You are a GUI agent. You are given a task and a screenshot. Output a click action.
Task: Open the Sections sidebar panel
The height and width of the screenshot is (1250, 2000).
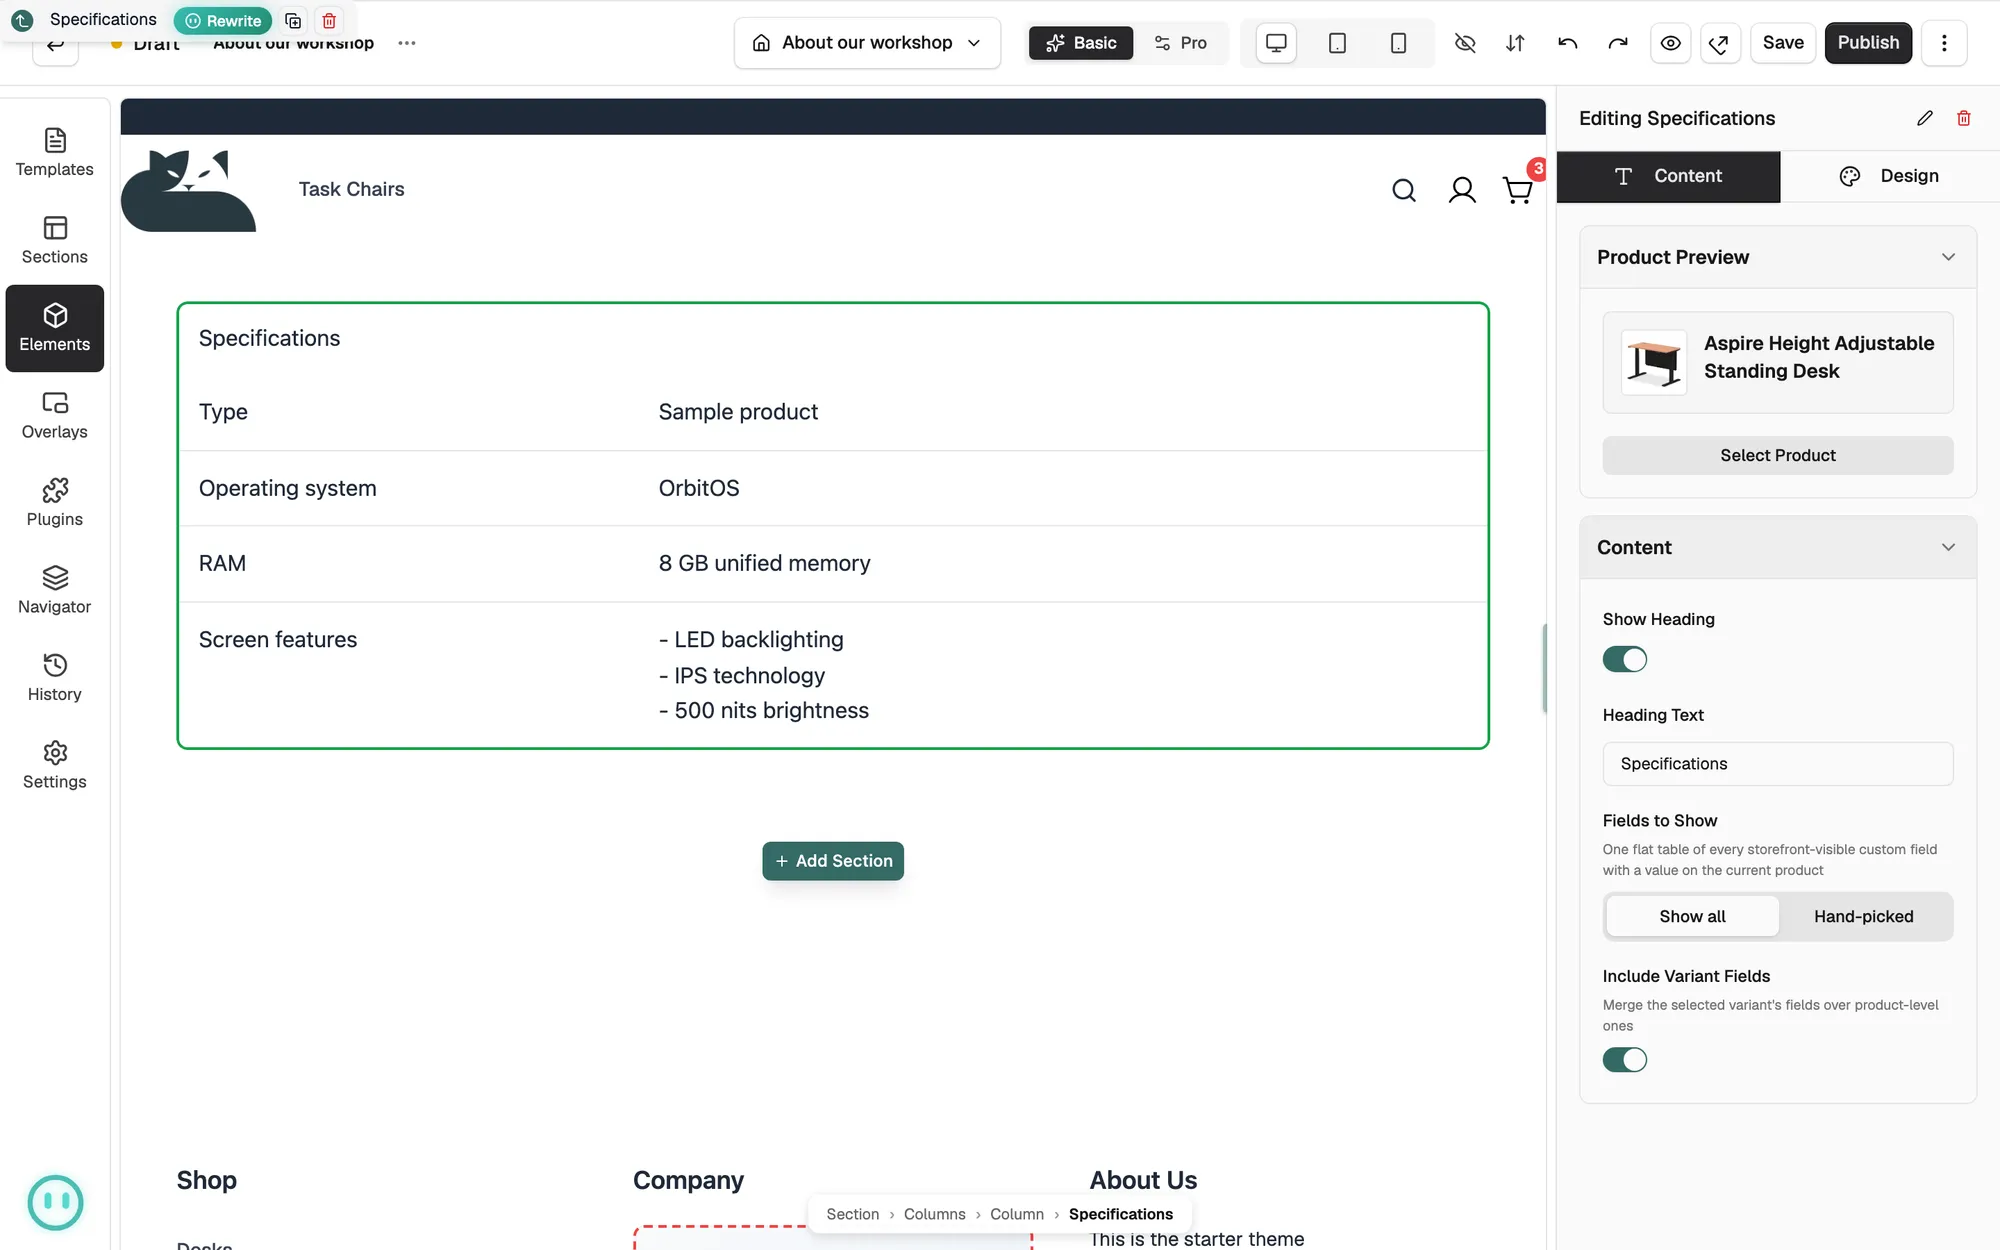click(x=55, y=241)
